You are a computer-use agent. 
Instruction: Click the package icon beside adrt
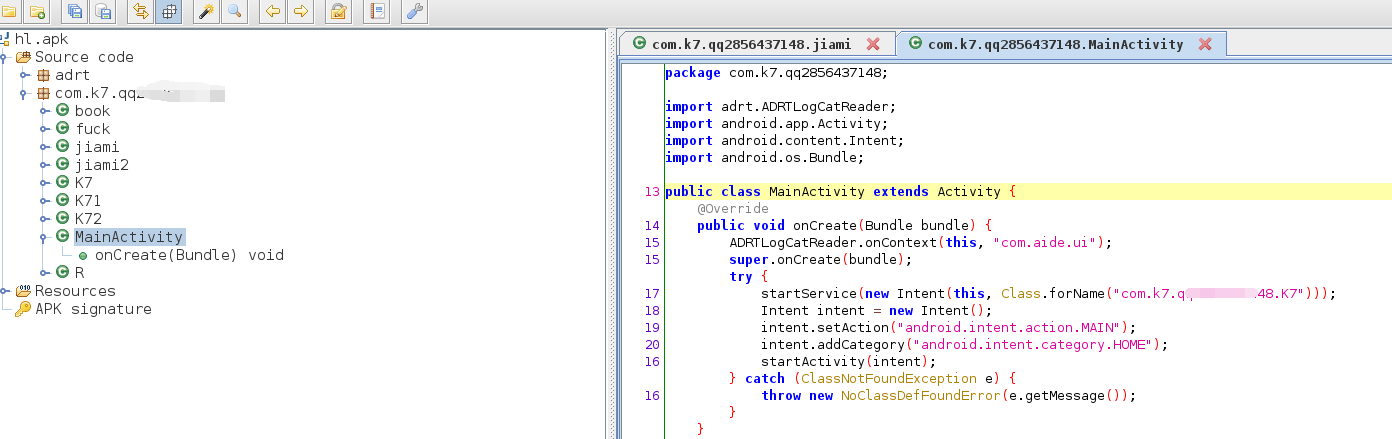[43, 75]
